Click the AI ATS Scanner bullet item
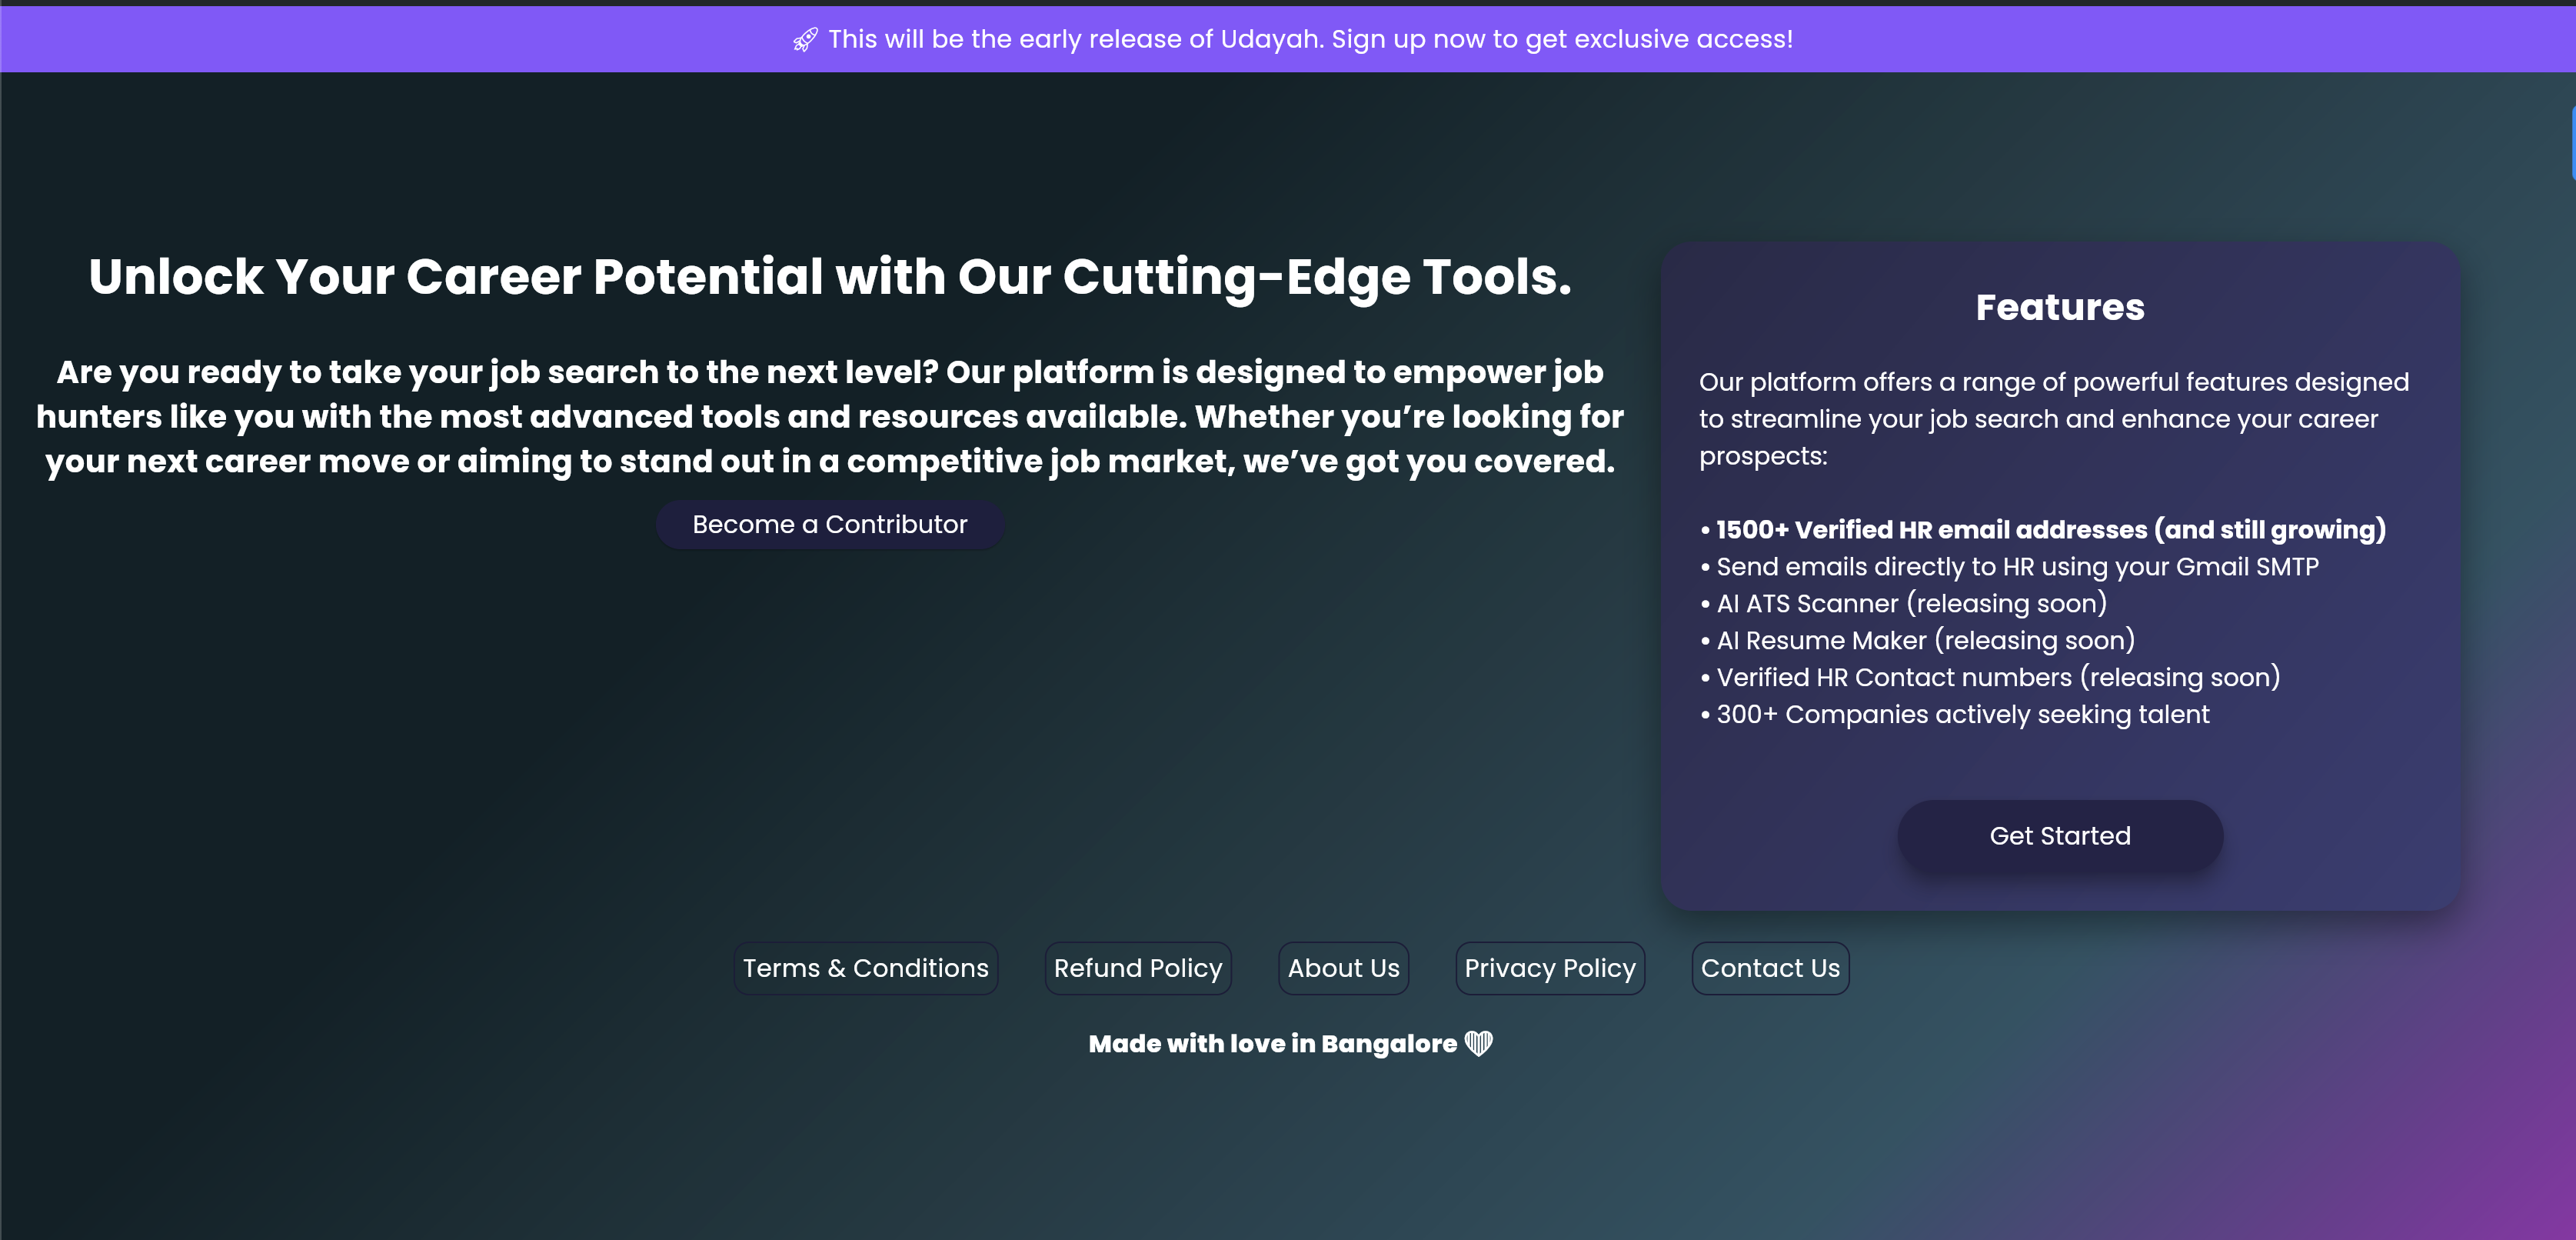Viewport: 2576px width, 1240px height. coord(1910,603)
